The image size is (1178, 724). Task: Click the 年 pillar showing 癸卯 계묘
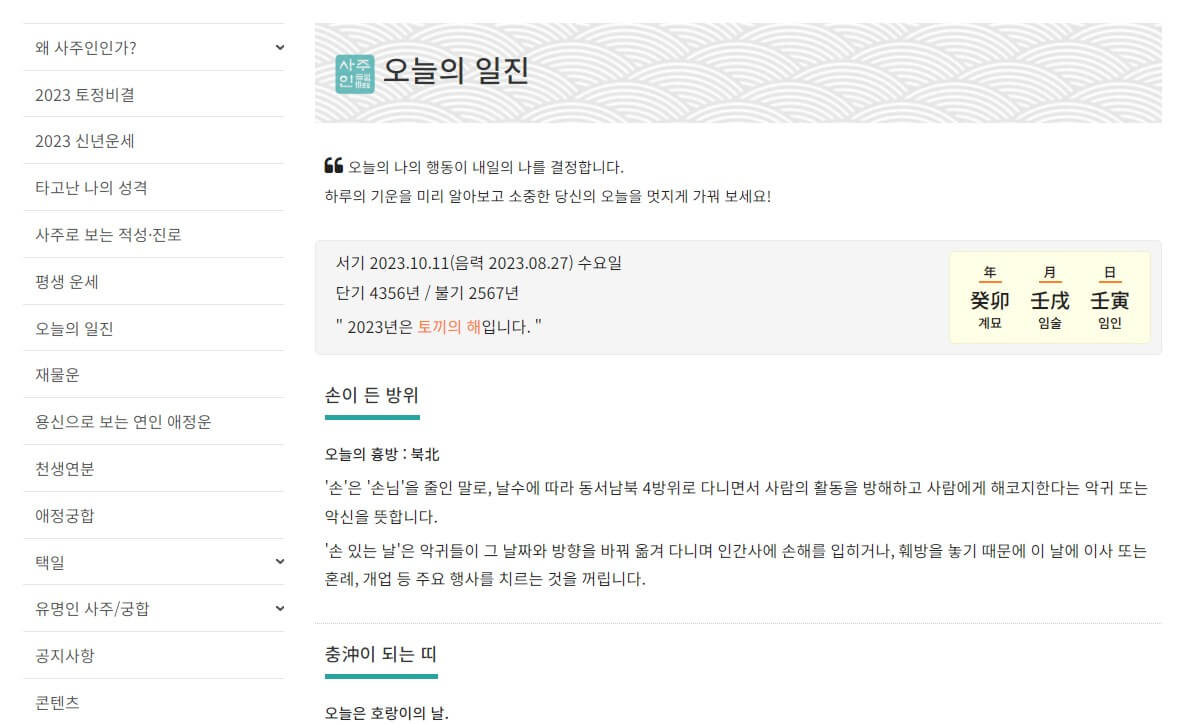(988, 297)
